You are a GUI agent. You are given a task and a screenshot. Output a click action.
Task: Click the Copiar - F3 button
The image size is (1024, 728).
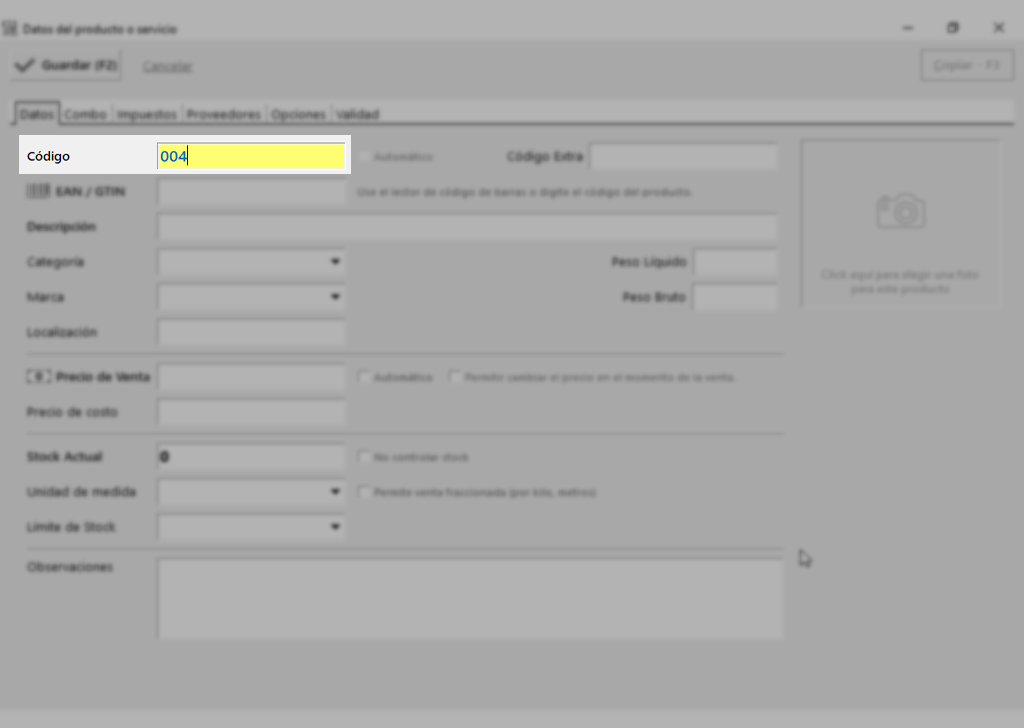[x=967, y=65]
